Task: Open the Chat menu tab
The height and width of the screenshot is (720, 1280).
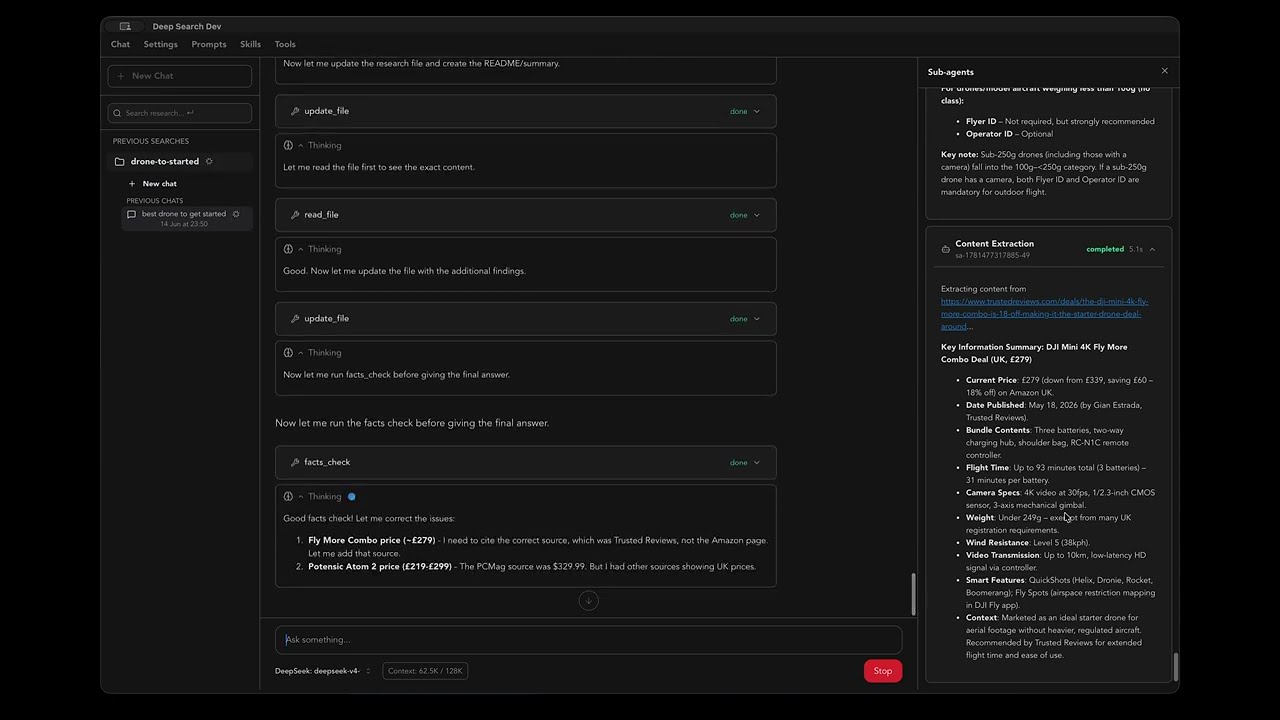Action: coord(120,44)
